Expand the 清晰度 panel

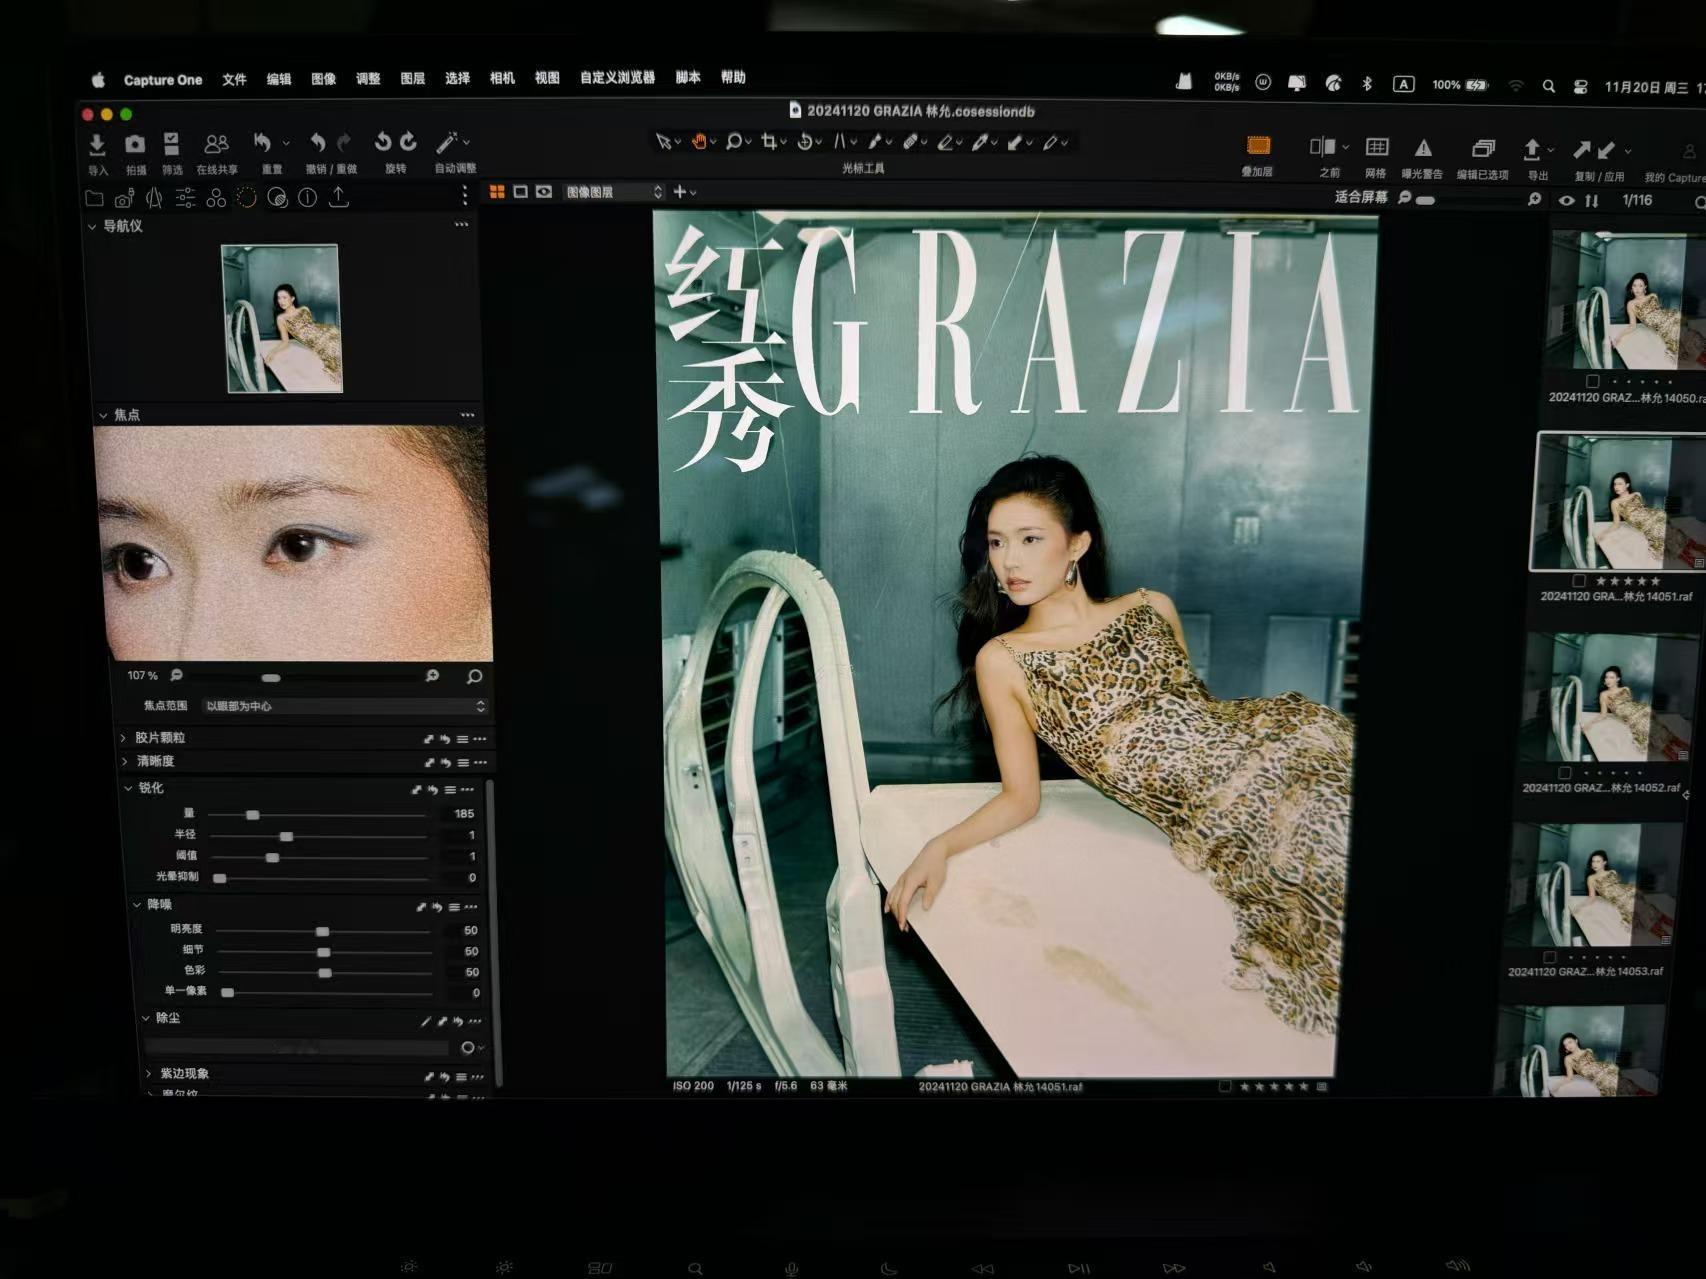point(124,762)
